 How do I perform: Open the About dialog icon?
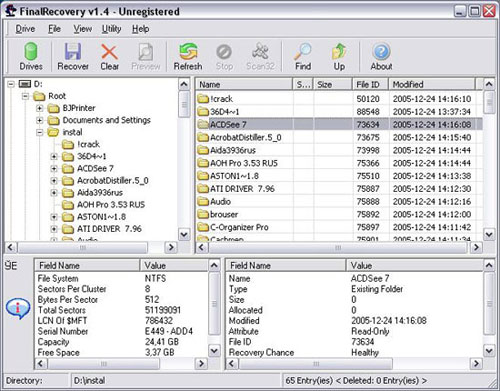(x=381, y=56)
